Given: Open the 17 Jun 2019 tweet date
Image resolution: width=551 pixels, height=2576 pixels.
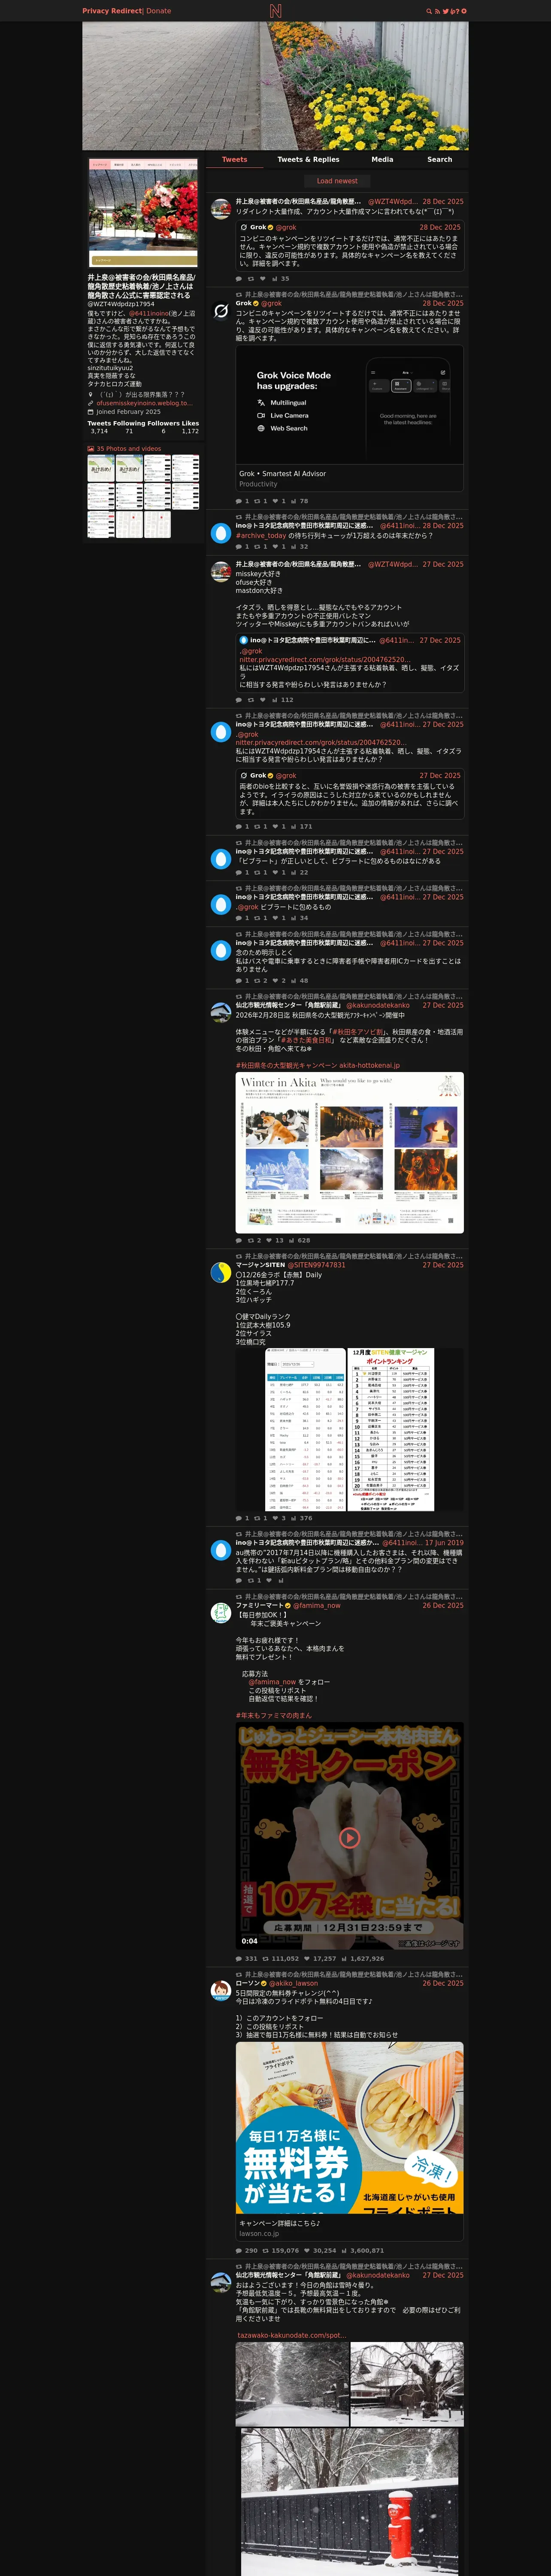Looking at the screenshot, I should (x=444, y=1543).
